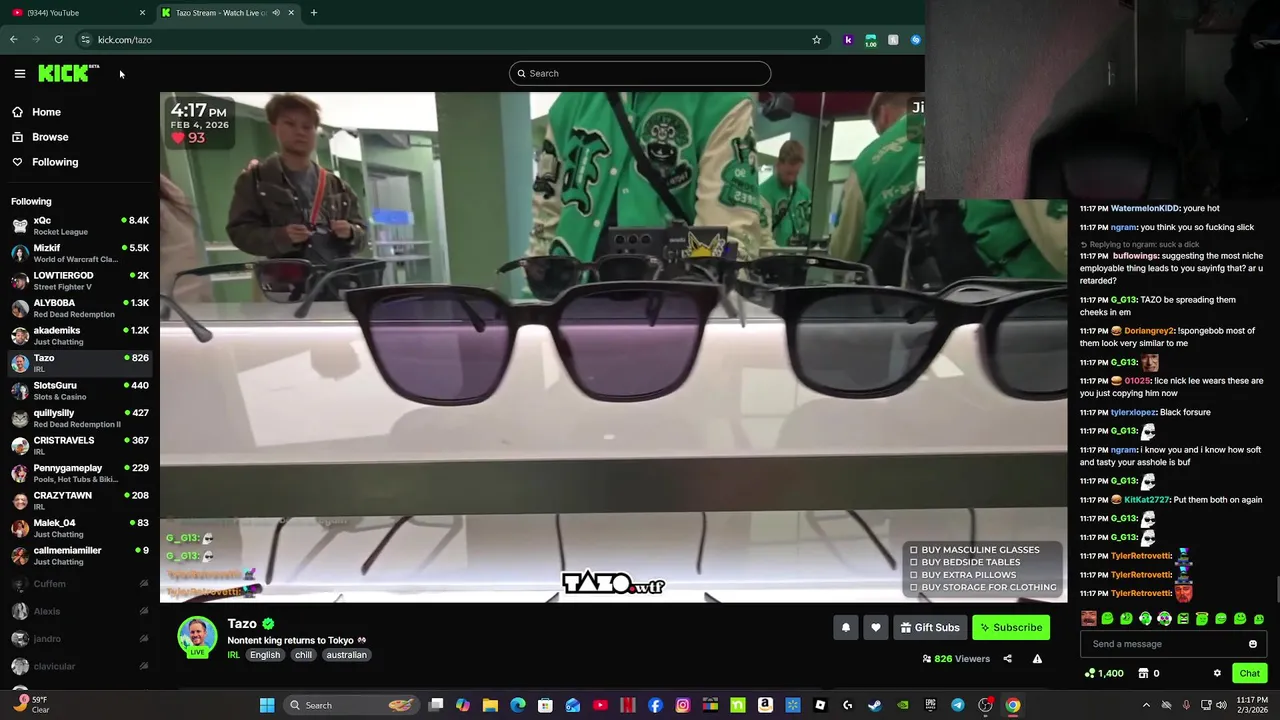Open offline channel Alexis in the sidebar
1280x720 pixels.
tap(80, 611)
